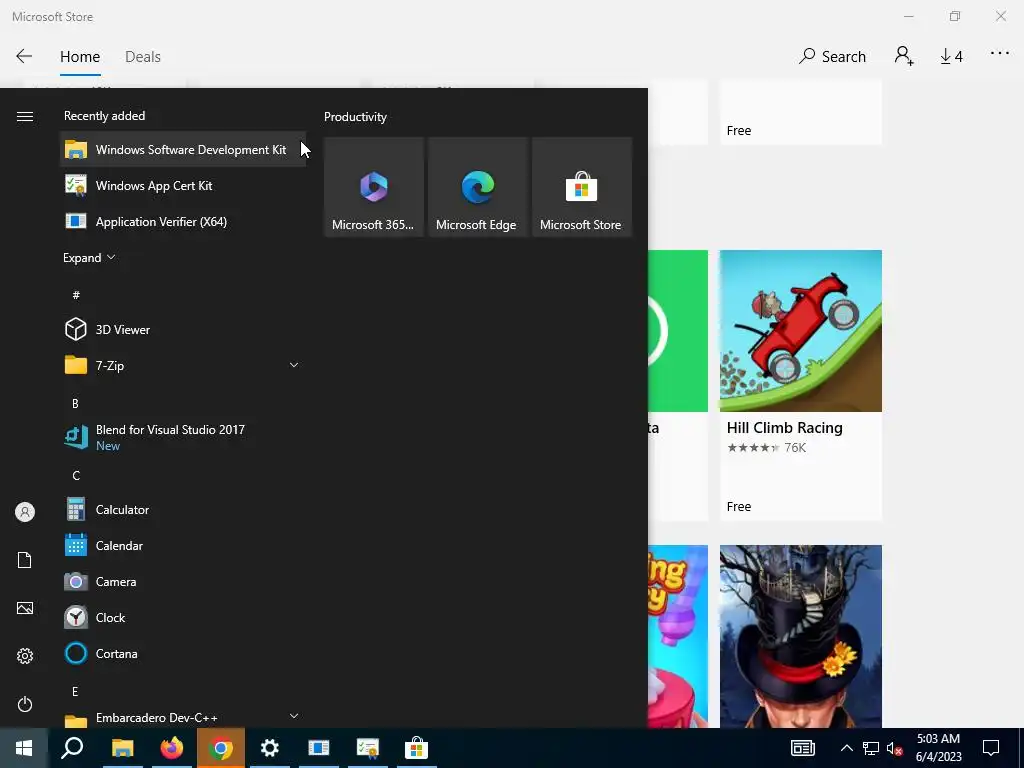This screenshot has width=1024, height=768.
Task: Open the Microsoft Edge tile
Action: [x=477, y=187]
